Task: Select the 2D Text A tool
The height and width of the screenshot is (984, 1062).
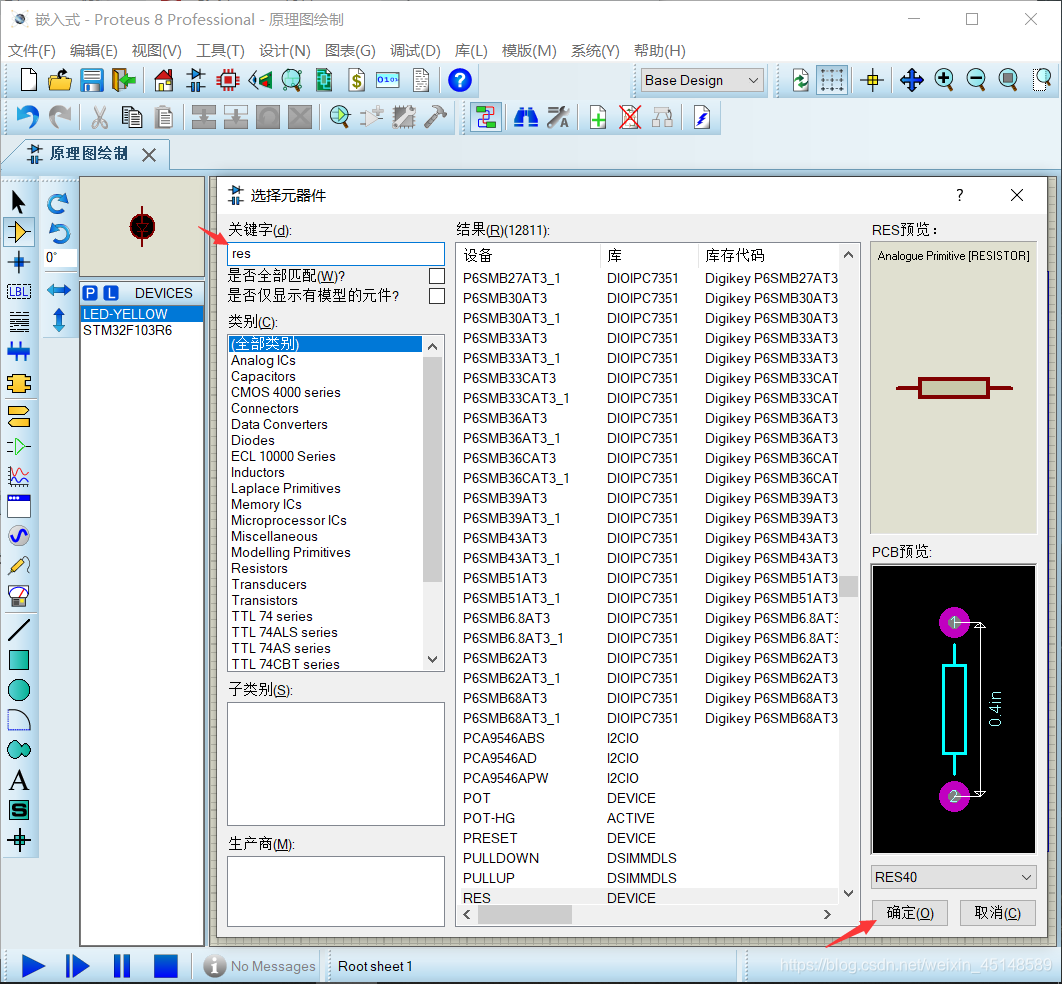Action: point(18,780)
